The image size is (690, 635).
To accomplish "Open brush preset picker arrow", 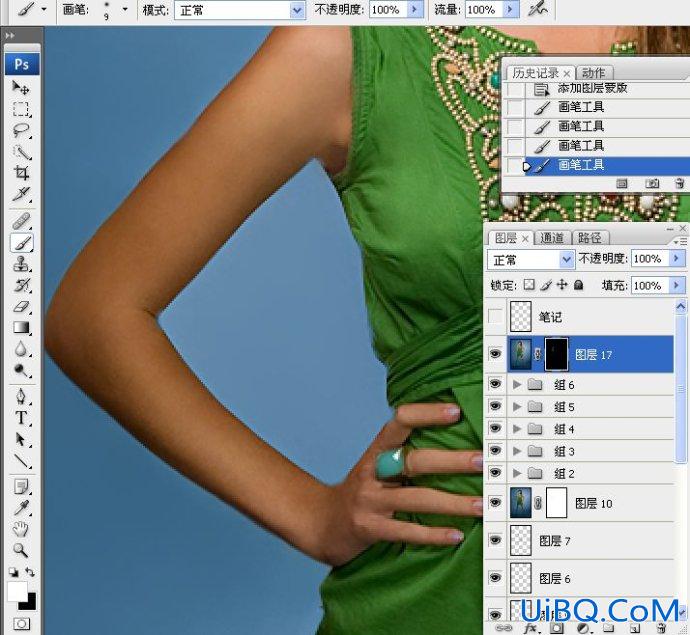I will (125, 9).
